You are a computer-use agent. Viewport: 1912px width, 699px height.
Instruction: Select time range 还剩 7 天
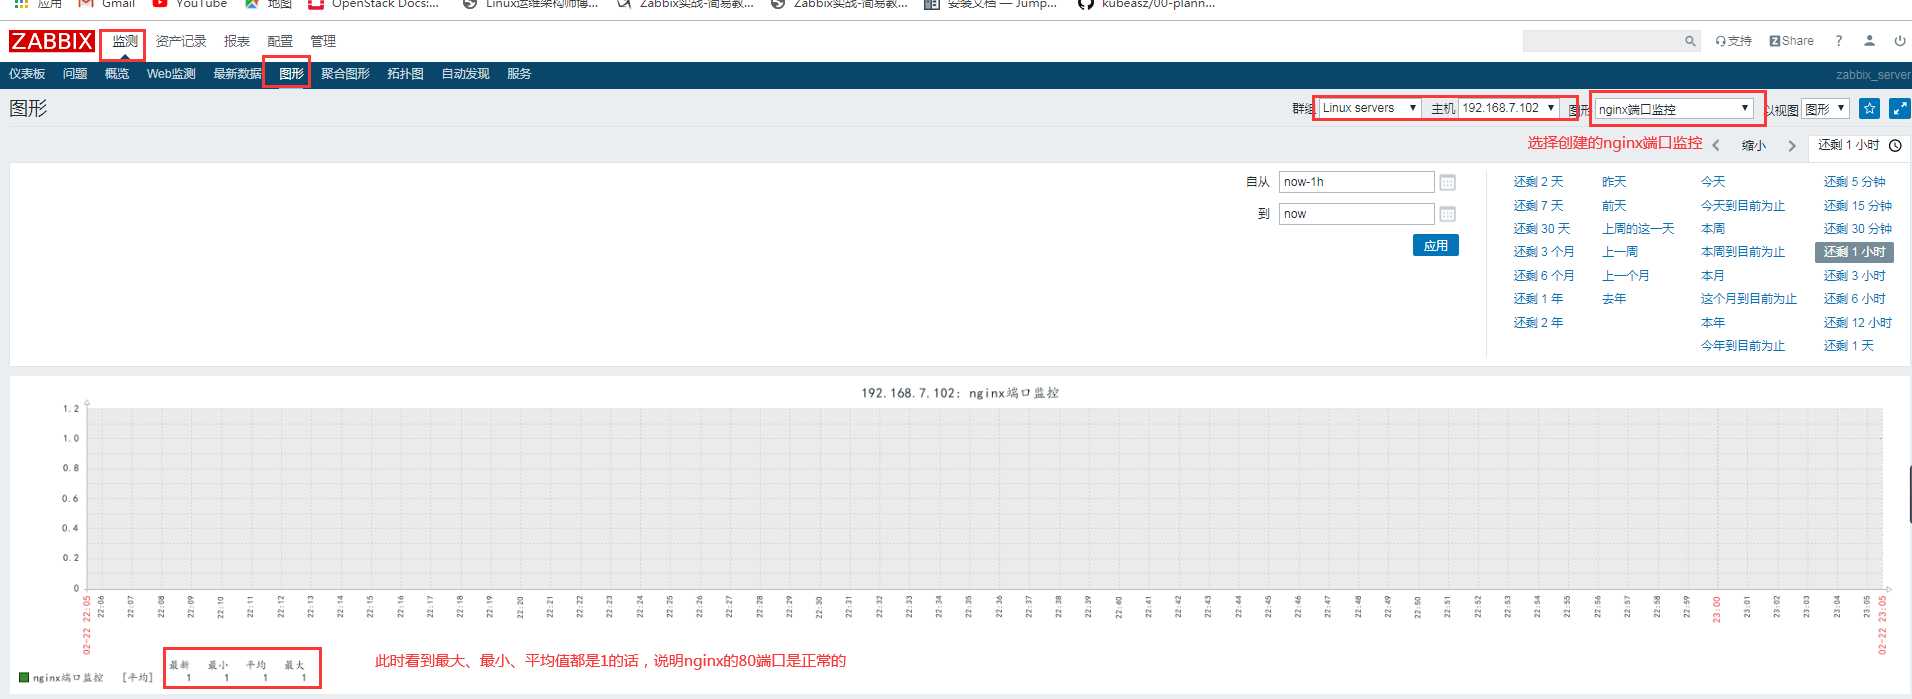[x=1538, y=206]
